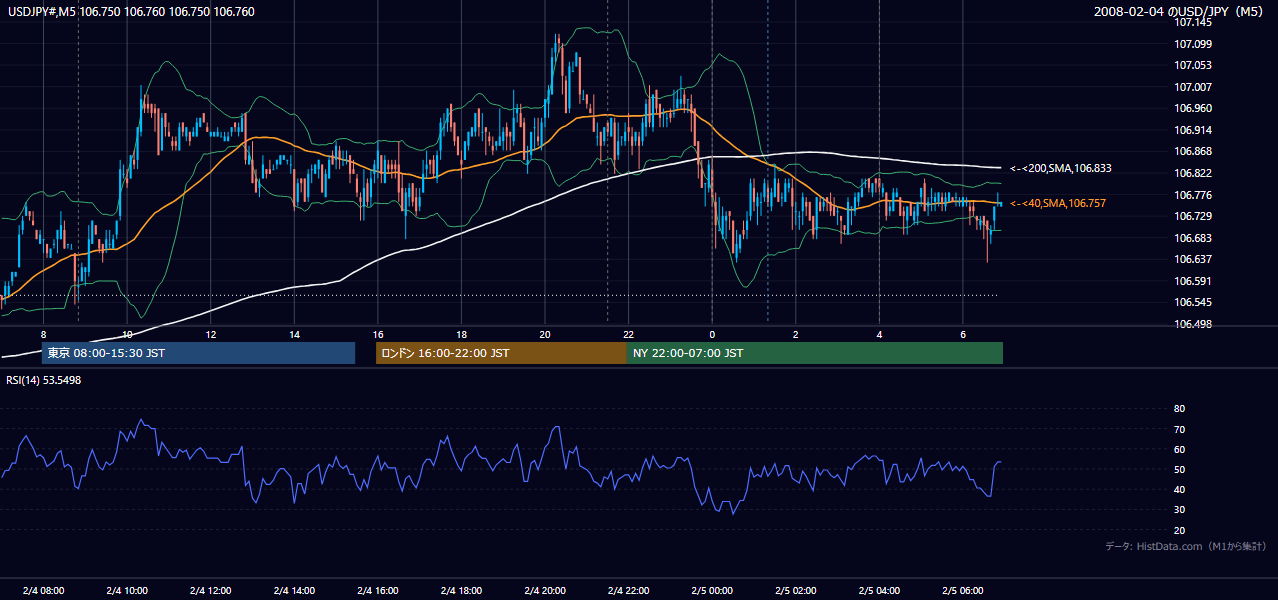This screenshot has height=600, width=1278.
Task: Click price level 106.868 on the axis
Action: point(1193,152)
